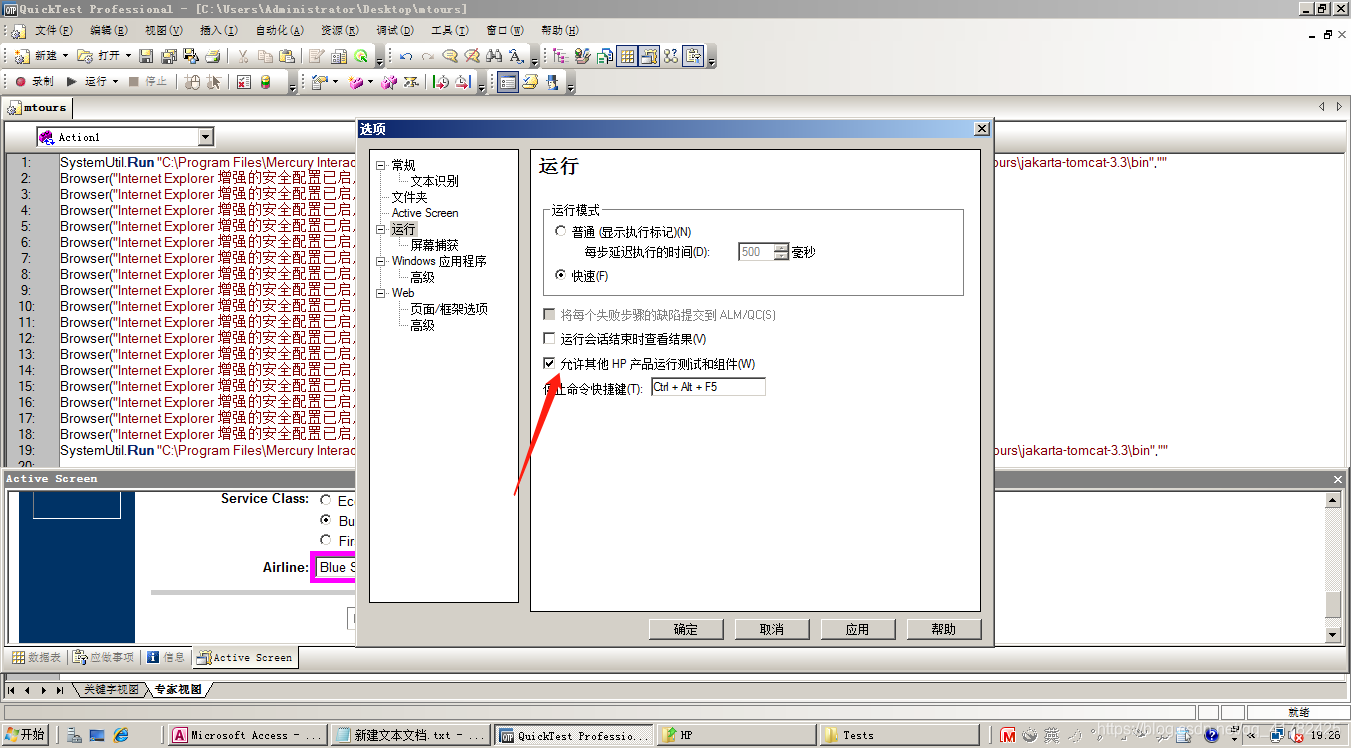Click the Results green circular icon

click(x=361, y=56)
